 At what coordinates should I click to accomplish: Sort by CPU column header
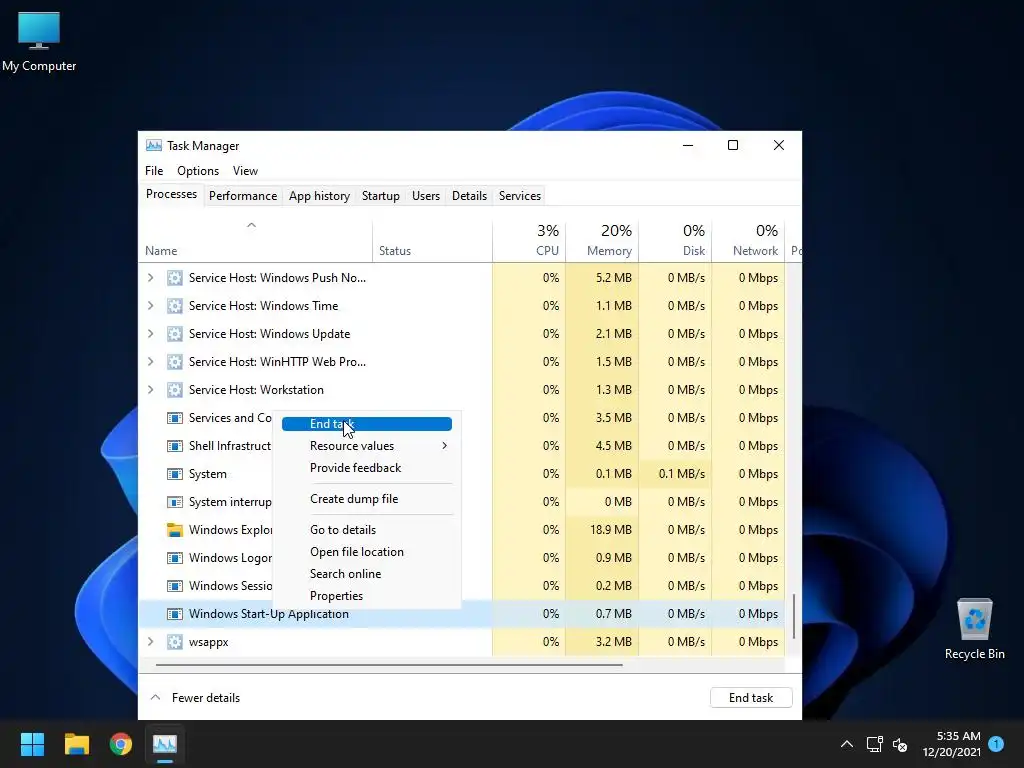(529, 241)
